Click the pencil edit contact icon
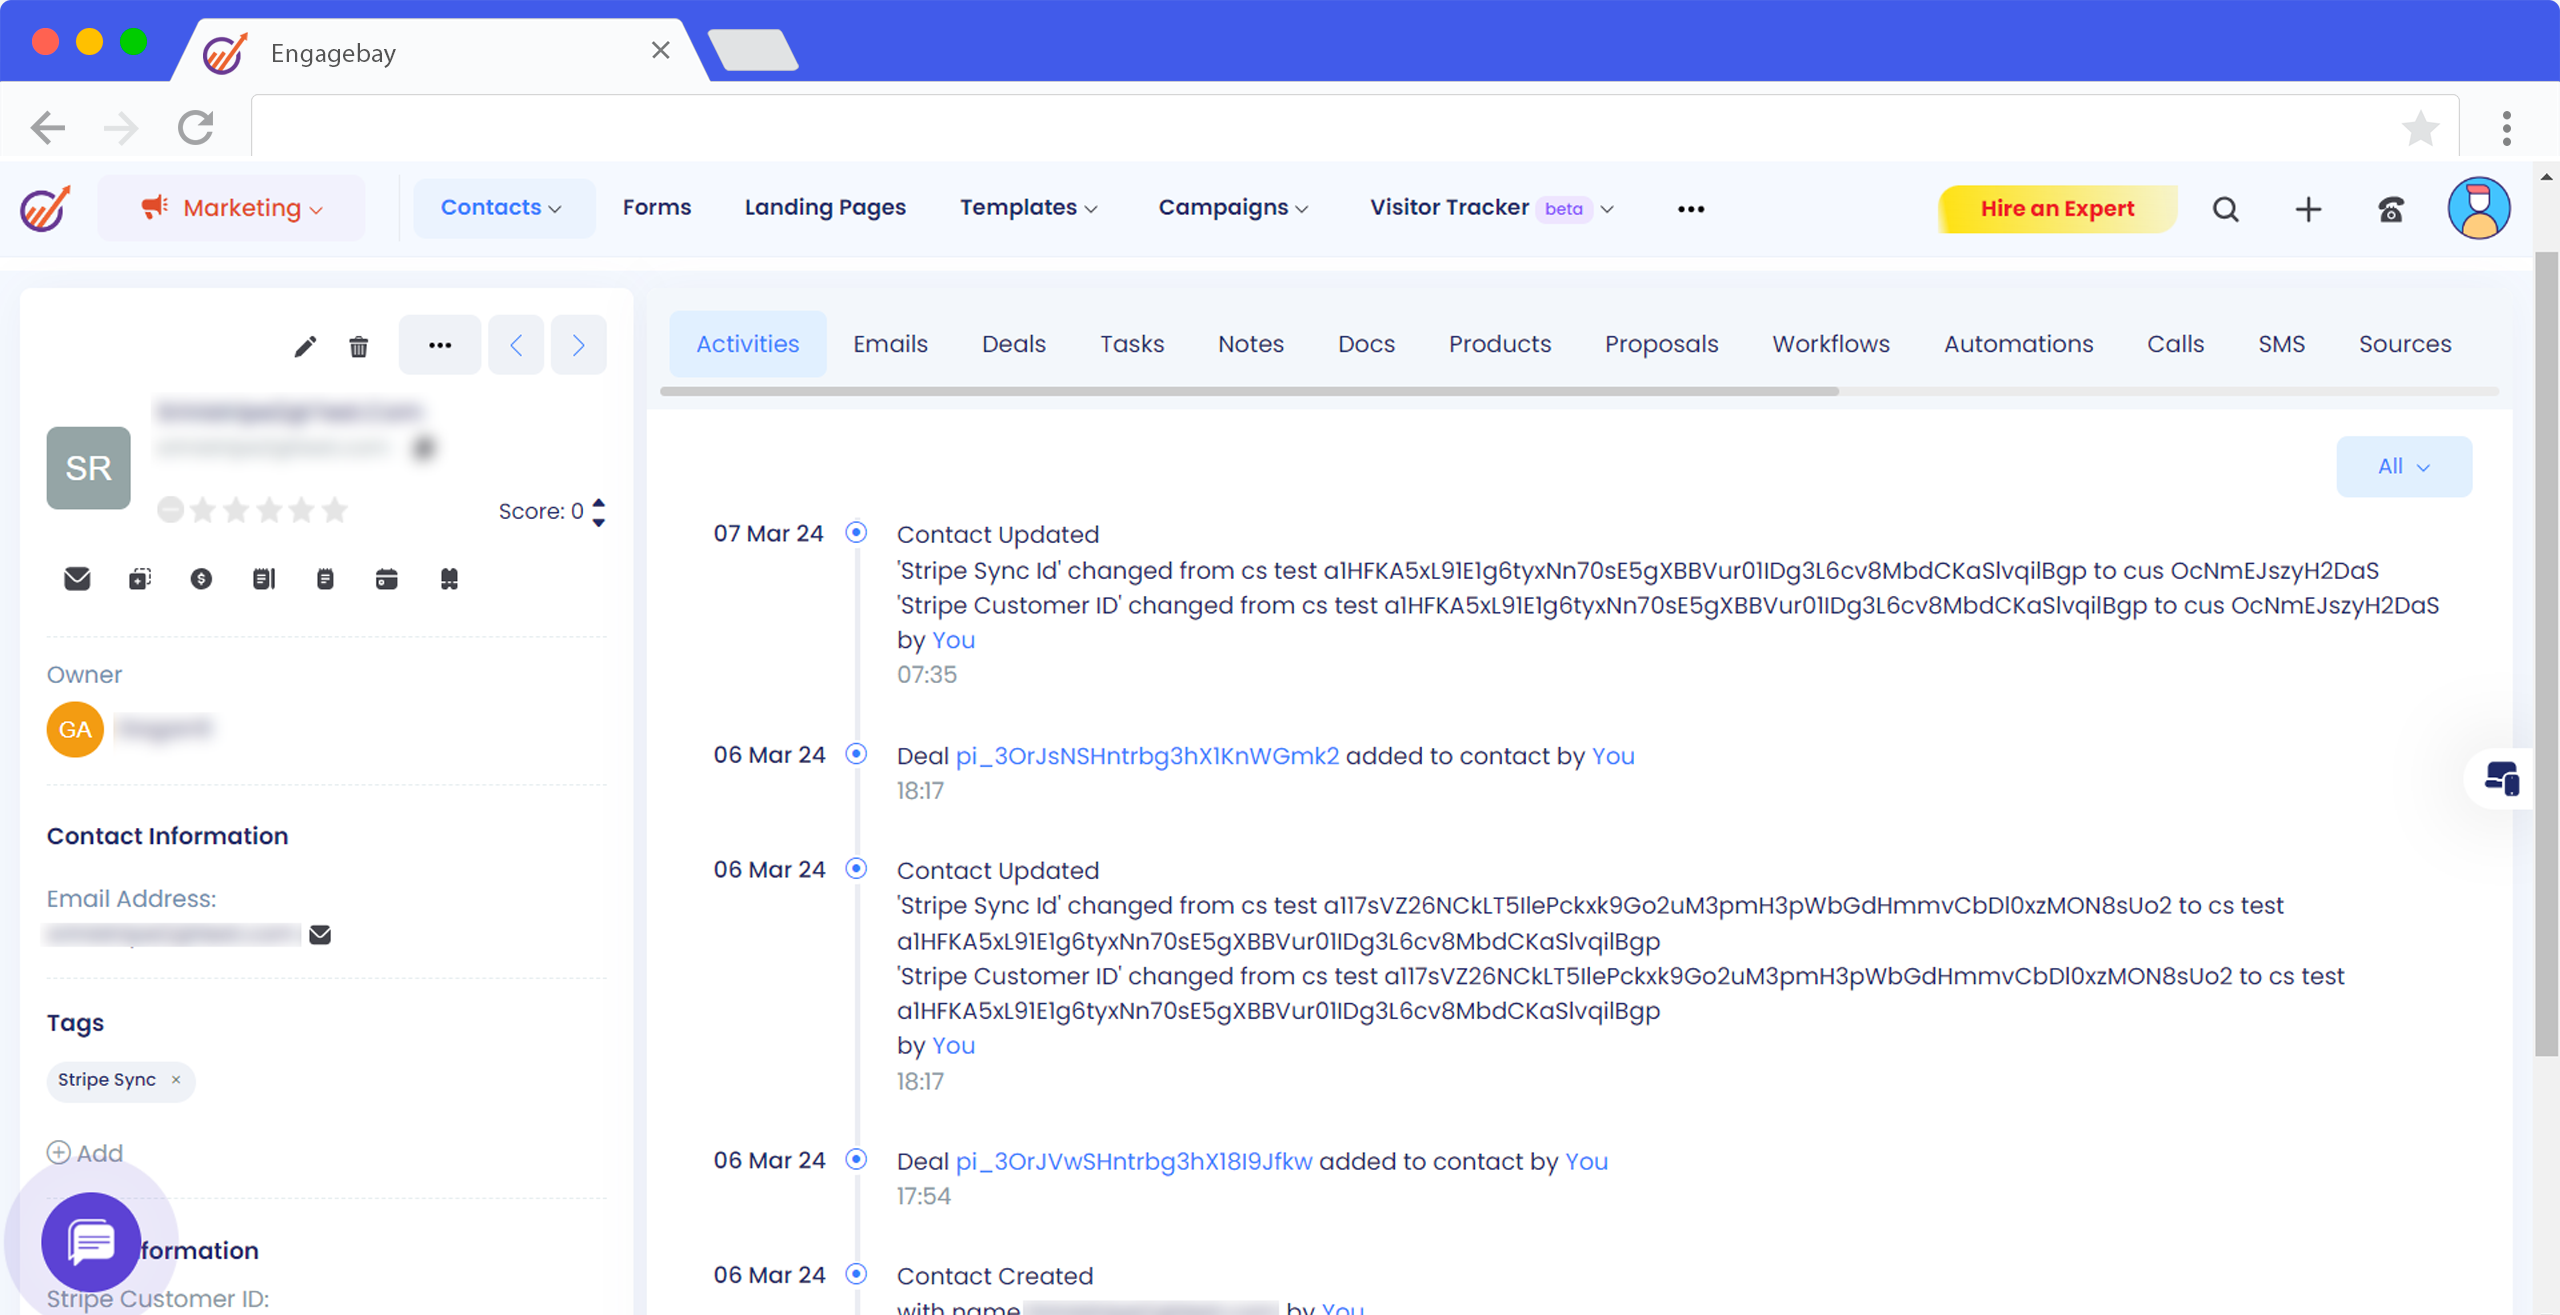Viewport: 2560px width, 1315px height. click(x=305, y=346)
